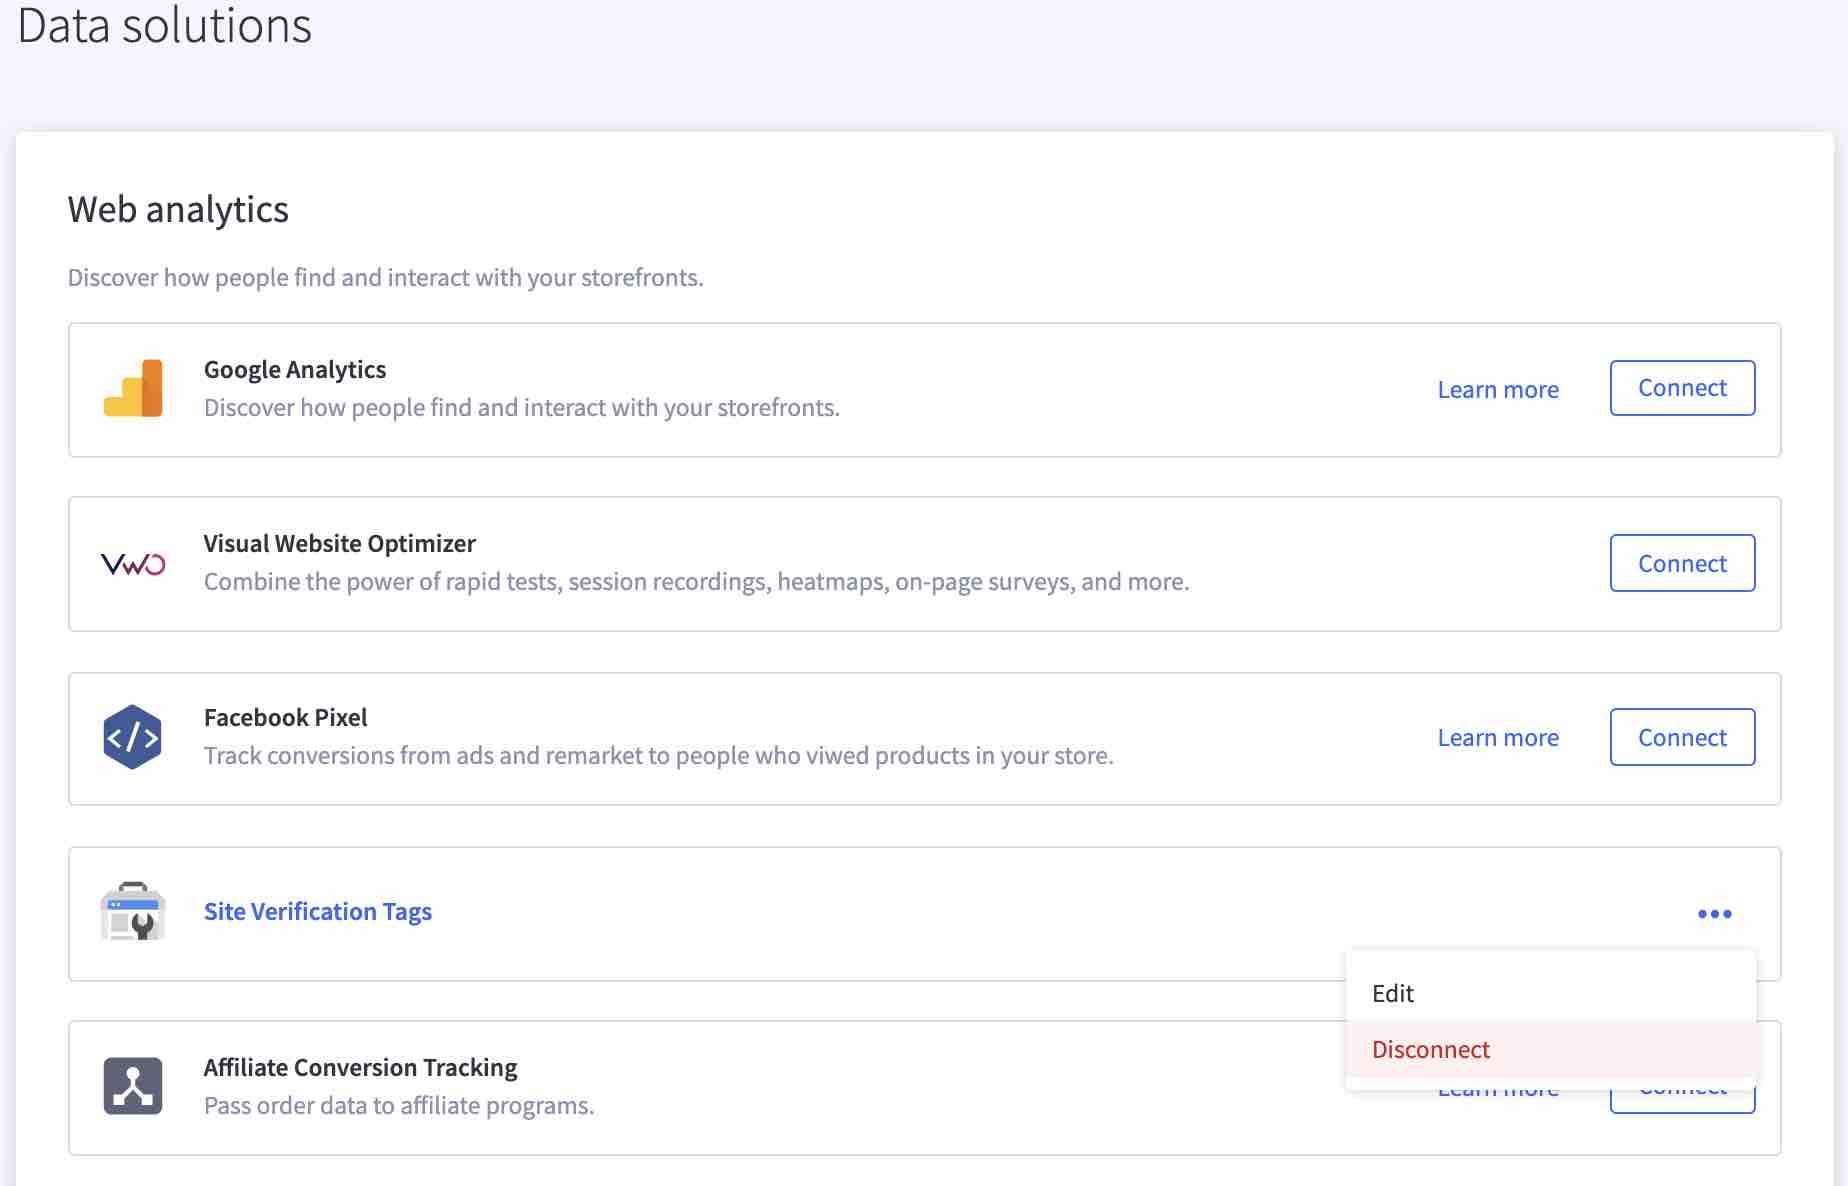Click the Web analytics section heading

tap(177, 209)
